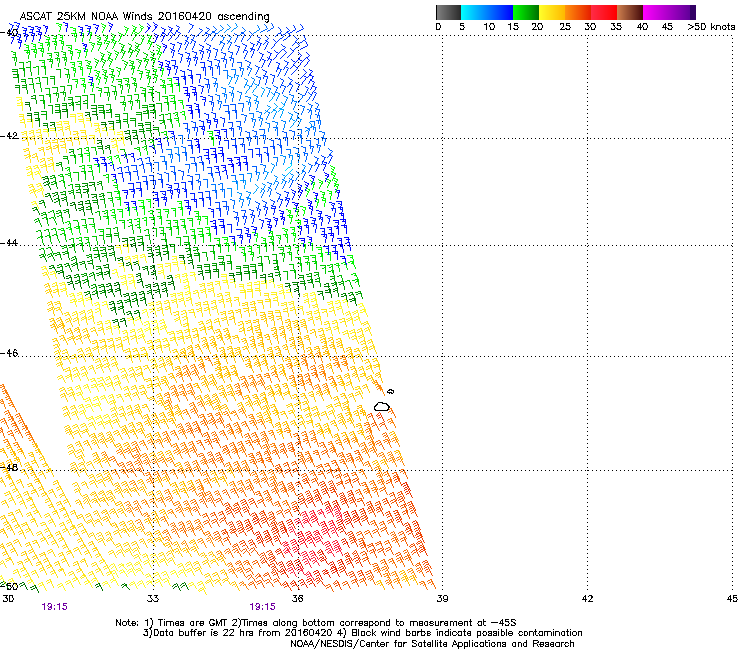740x650 pixels.
Task: Click the orange 25-30 knots legend color
Action: (578, 12)
